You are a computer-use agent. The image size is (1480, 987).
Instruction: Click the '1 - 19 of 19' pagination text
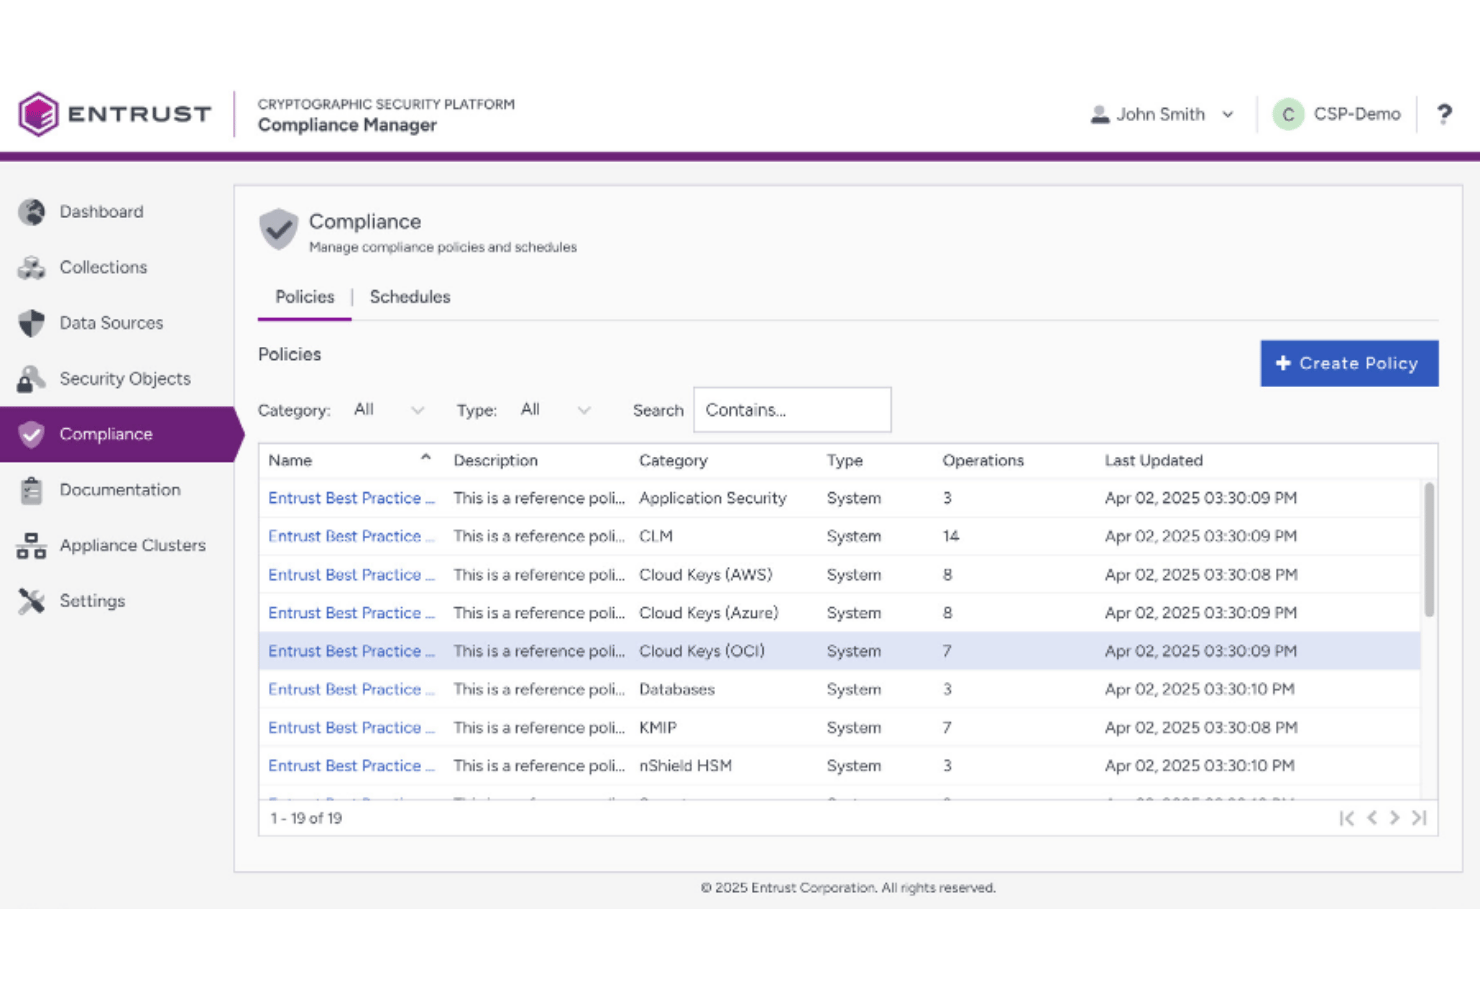pyautogui.click(x=306, y=818)
